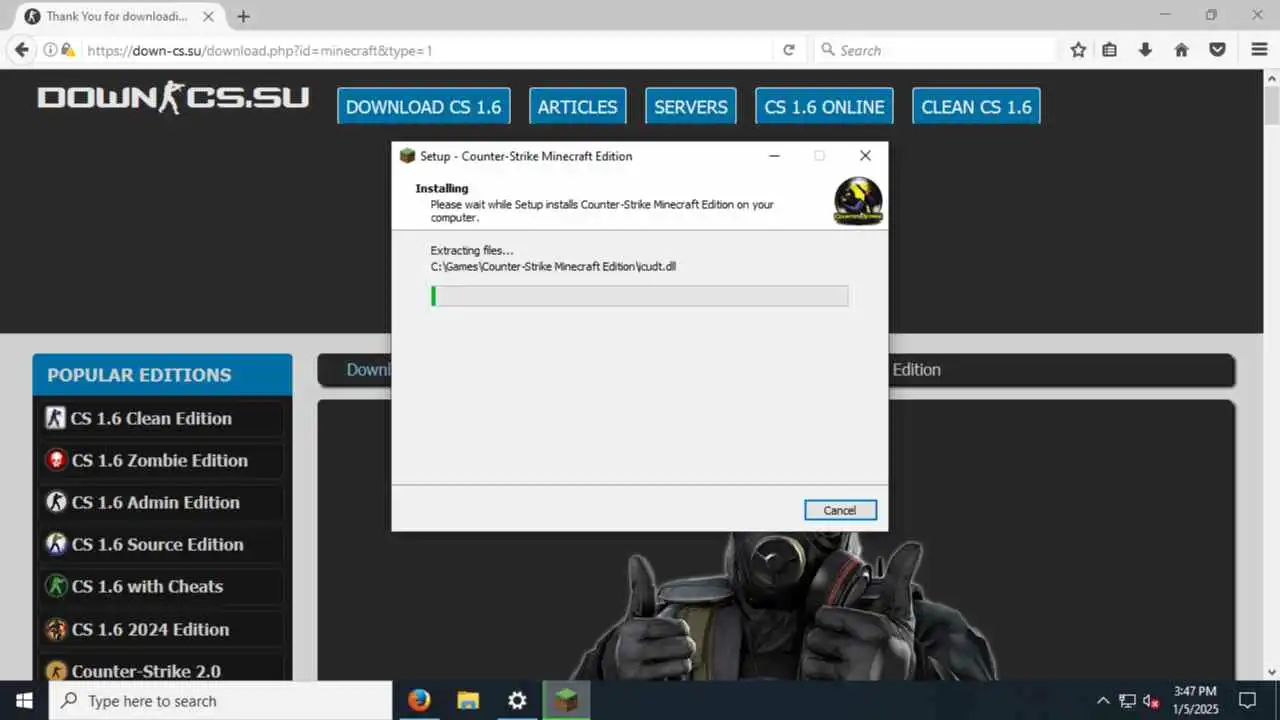
Task: Click the installation progress bar
Action: coord(640,296)
